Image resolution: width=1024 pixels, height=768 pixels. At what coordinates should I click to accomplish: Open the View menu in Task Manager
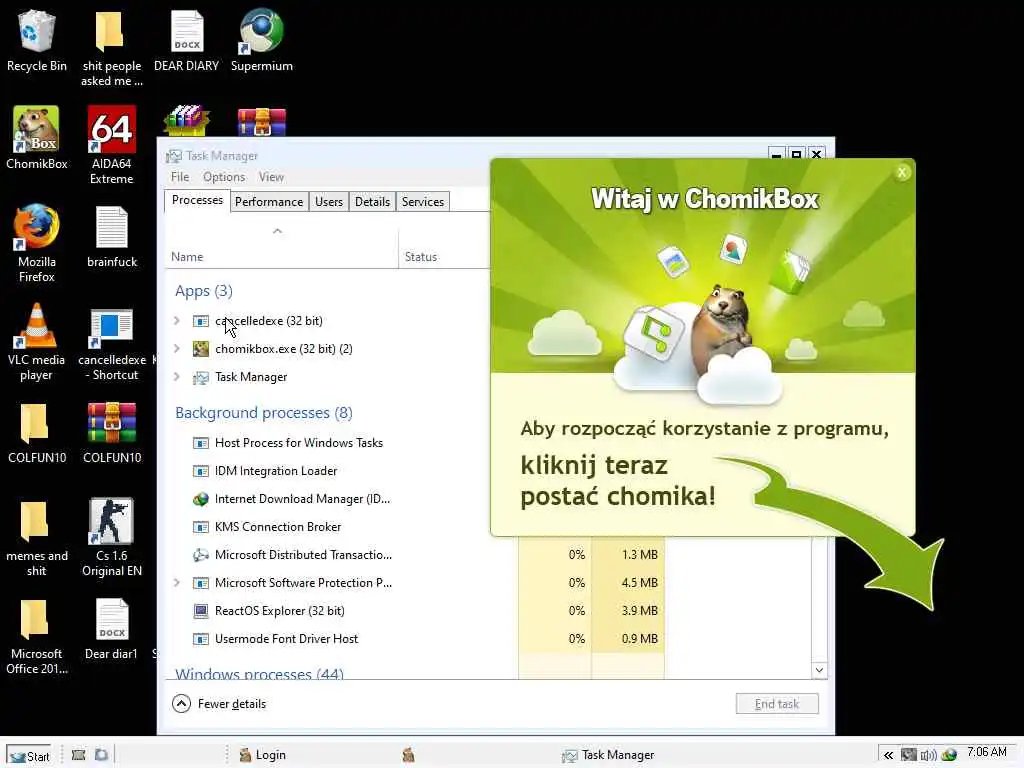tap(271, 177)
